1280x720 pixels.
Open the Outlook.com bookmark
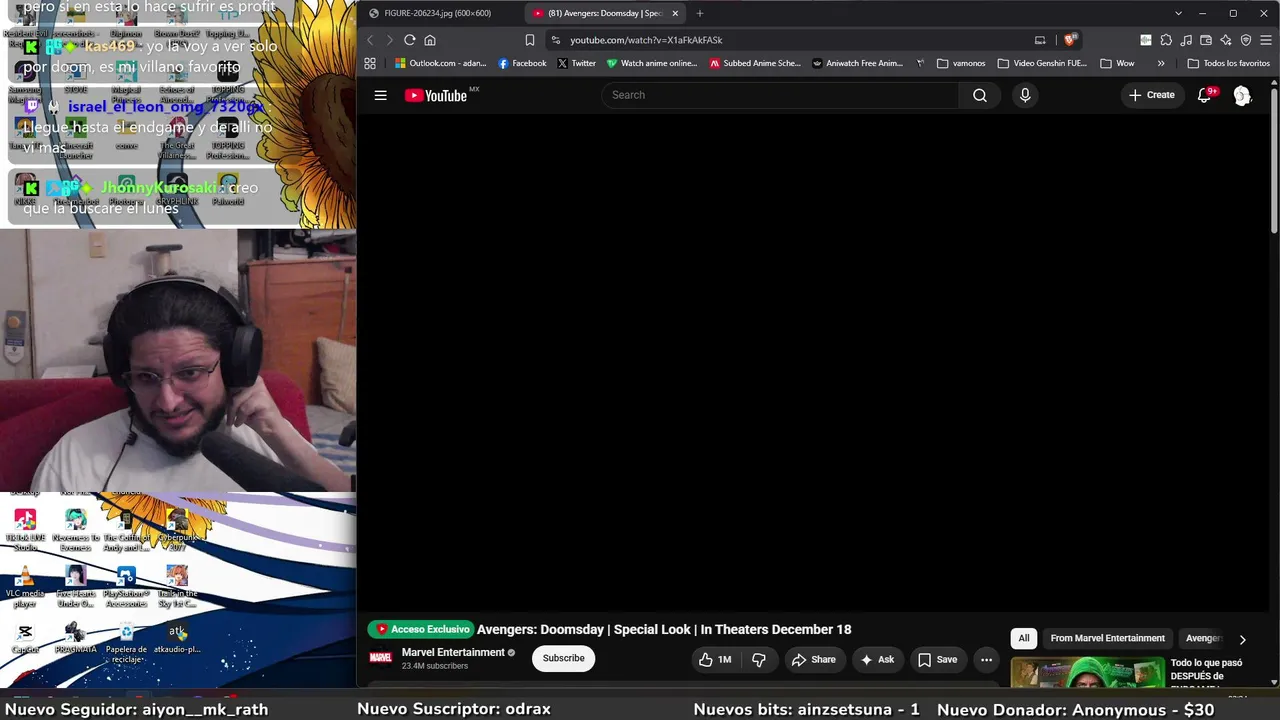tap(440, 63)
